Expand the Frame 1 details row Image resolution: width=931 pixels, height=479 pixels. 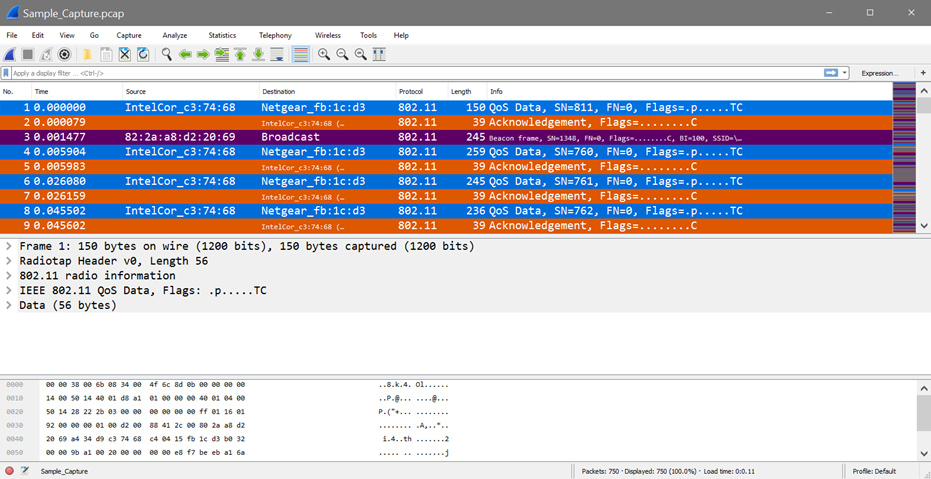tap(8, 246)
